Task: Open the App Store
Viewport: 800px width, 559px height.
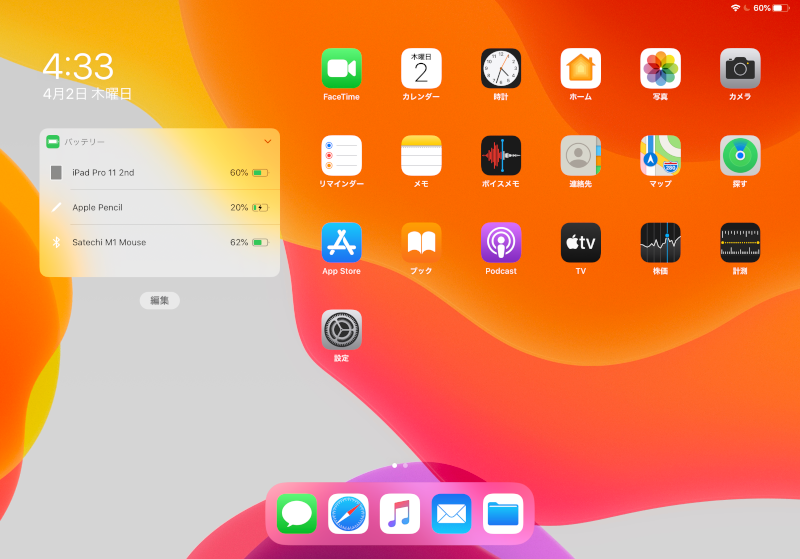Action: click(x=341, y=243)
